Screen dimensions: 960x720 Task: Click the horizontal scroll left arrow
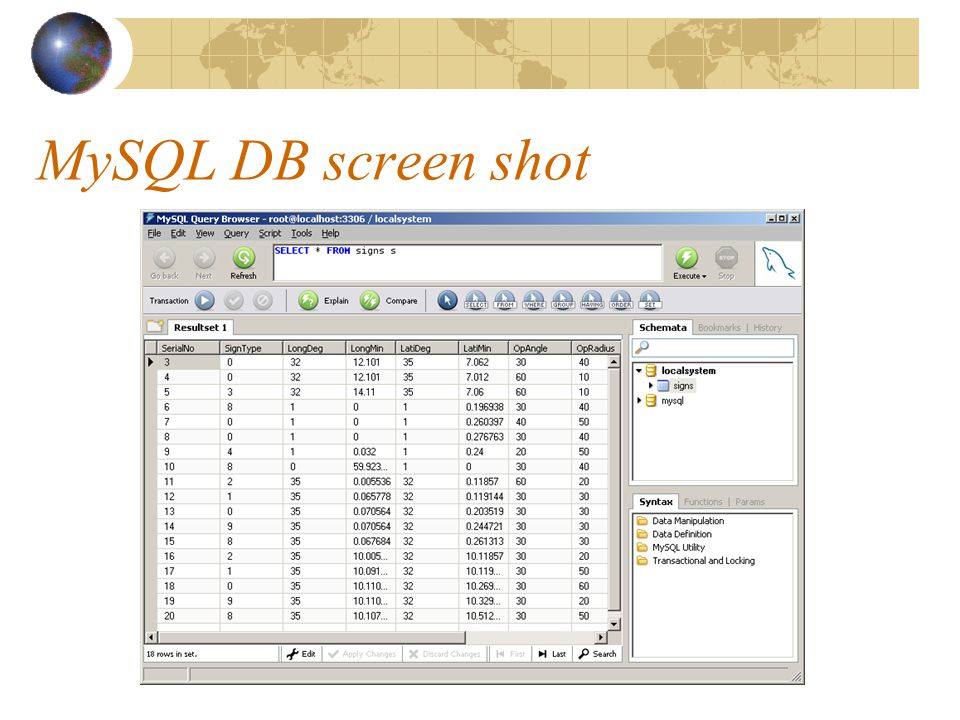point(151,637)
